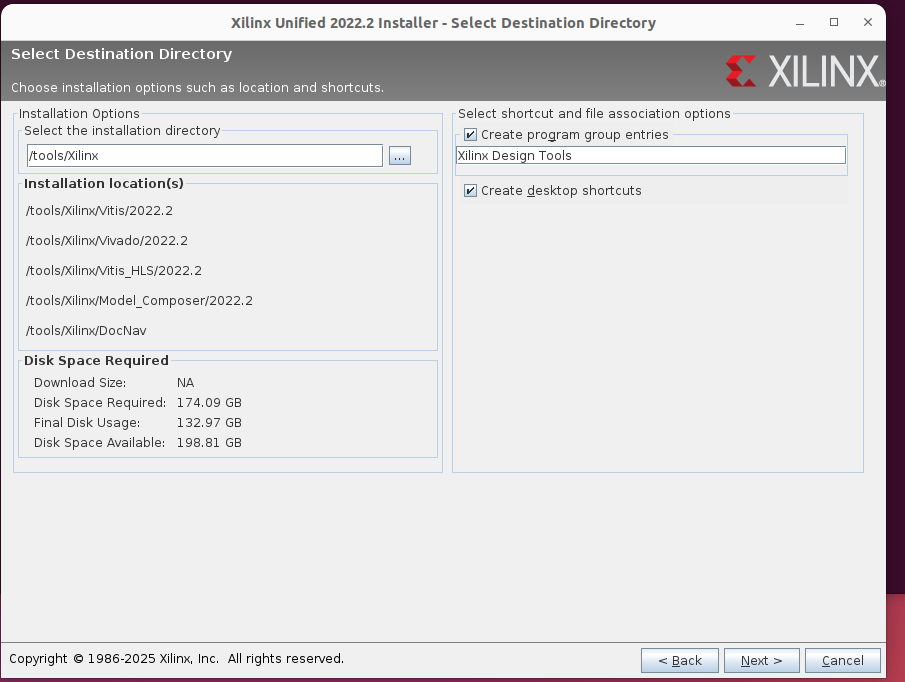Select the /tools/Xilinx/DocNav location text
Image resolution: width=905 pixels, height=682 pixels.
point(86,331)
